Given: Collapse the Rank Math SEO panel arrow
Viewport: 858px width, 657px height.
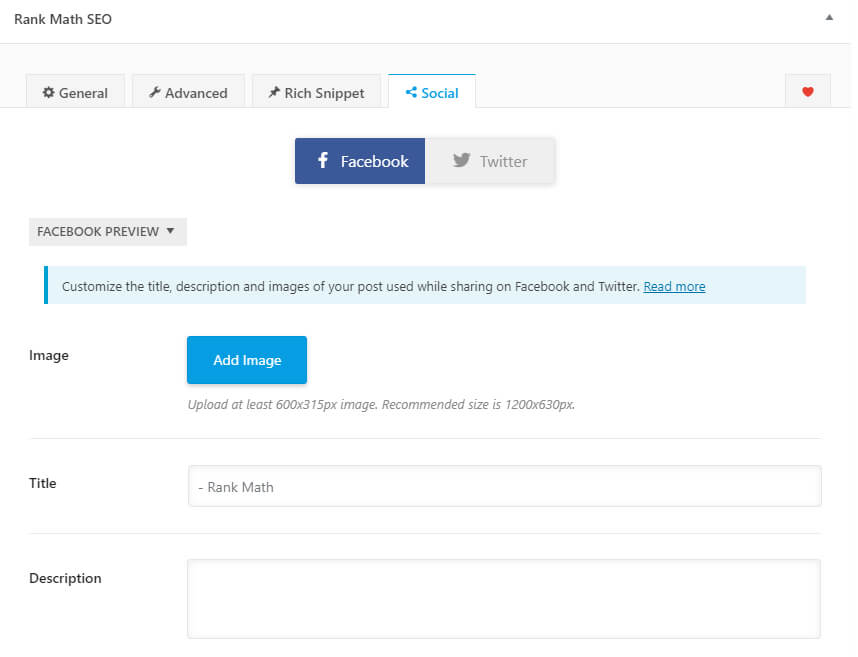Looking at the screenshot, I should click(830, 18).
